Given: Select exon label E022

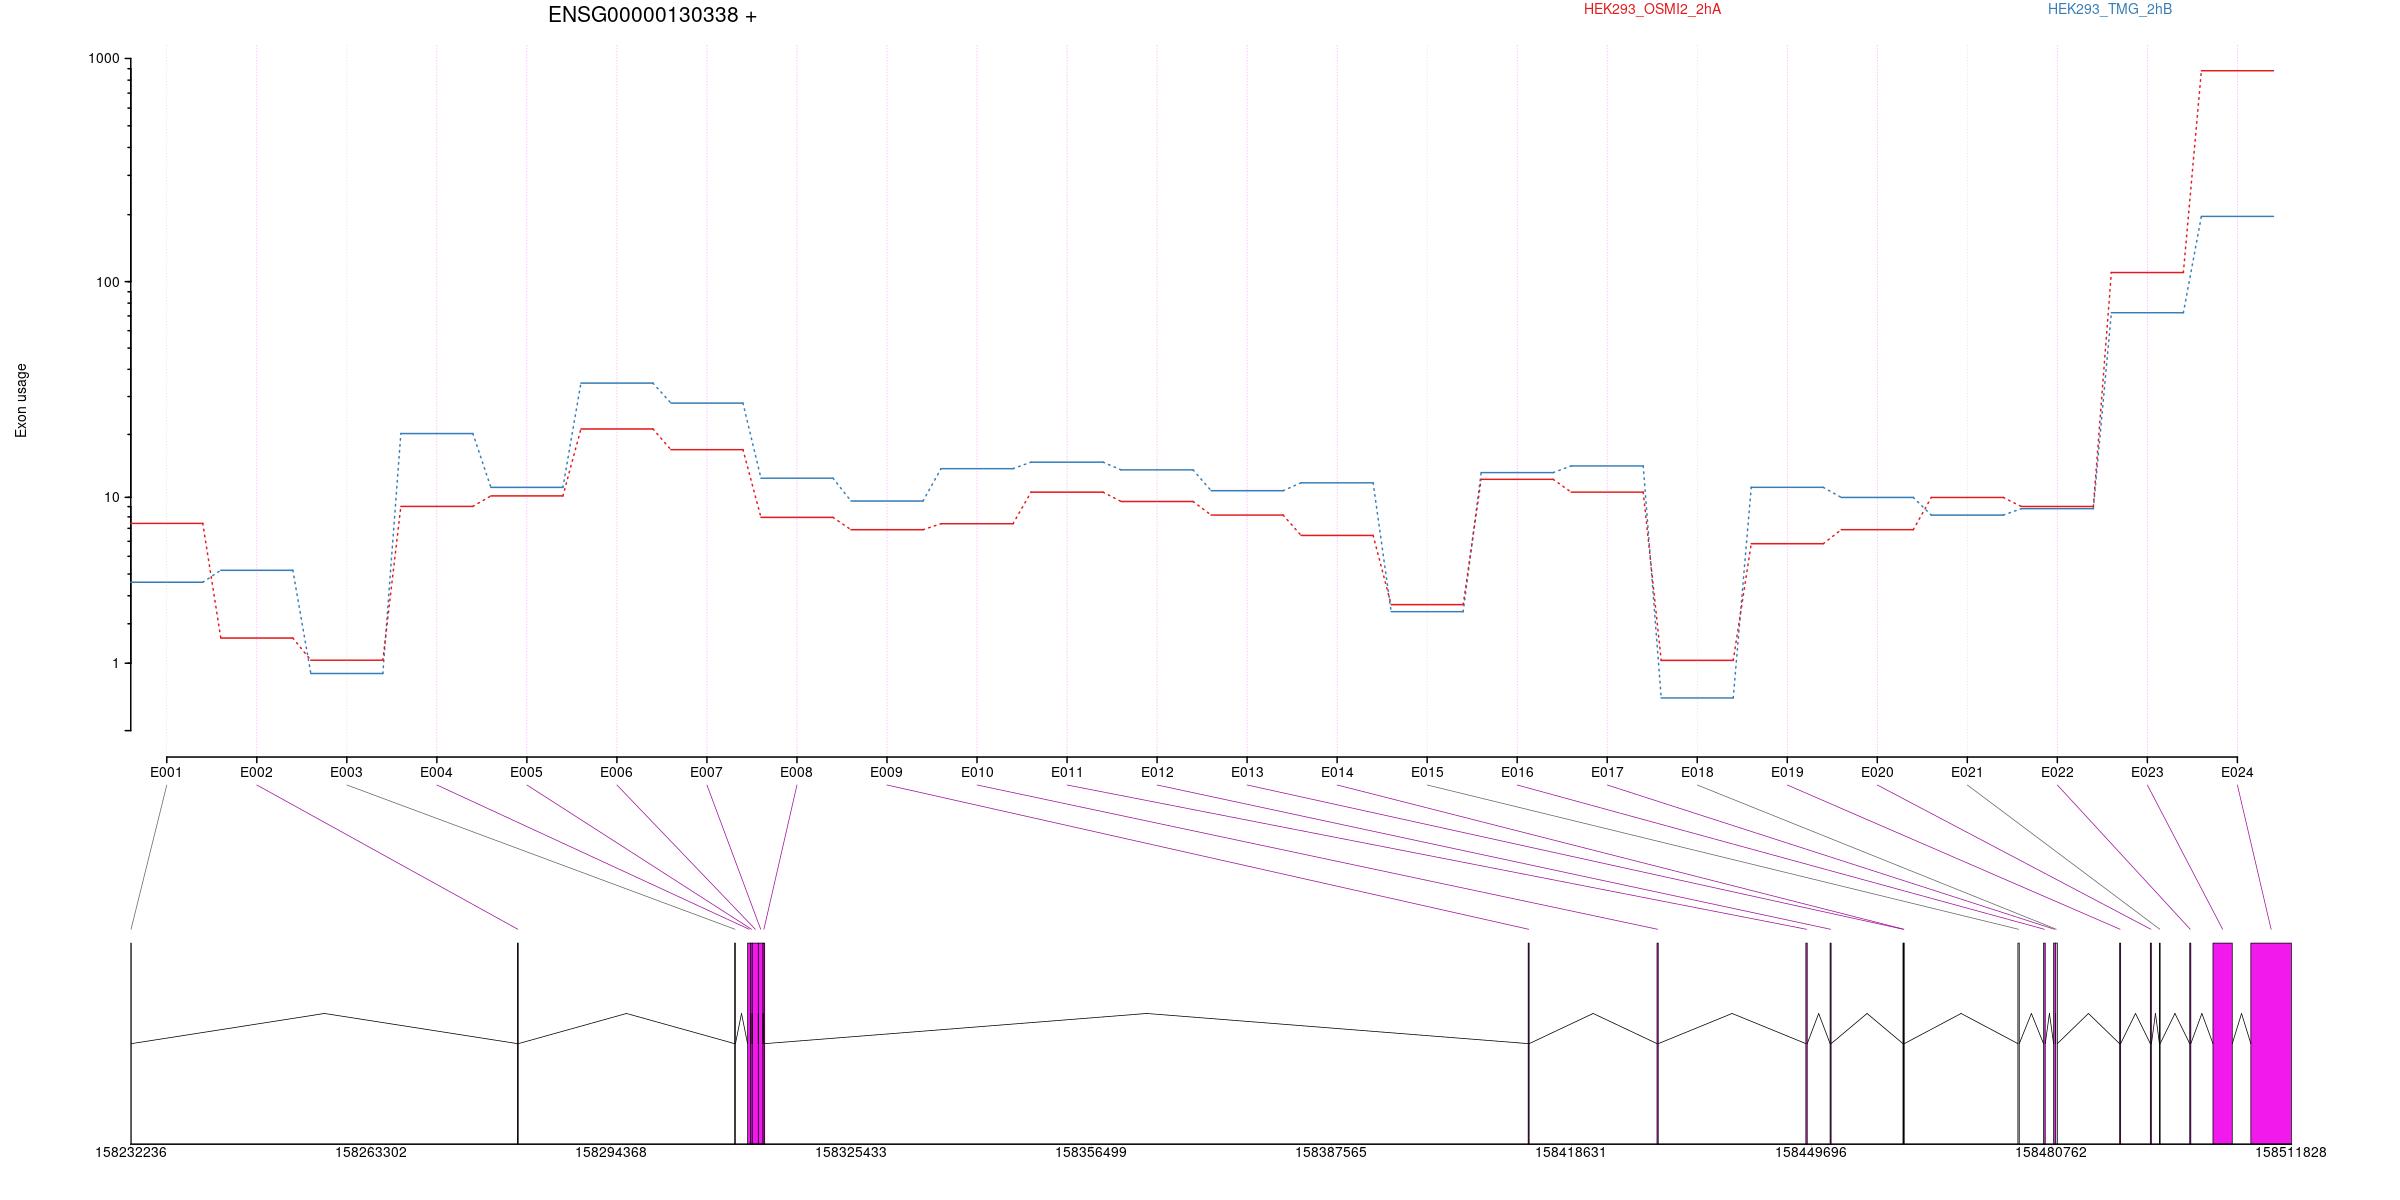Looking at the screenshot, I should click(x=2057, y=772).
